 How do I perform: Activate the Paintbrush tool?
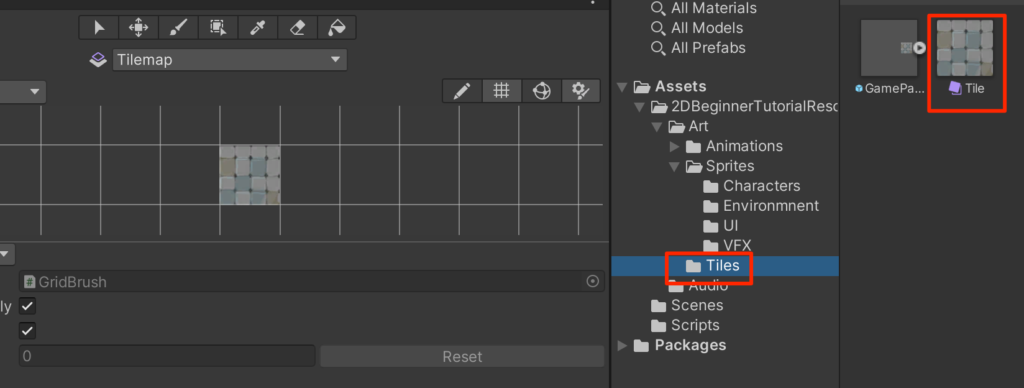[x=178, y=27]
